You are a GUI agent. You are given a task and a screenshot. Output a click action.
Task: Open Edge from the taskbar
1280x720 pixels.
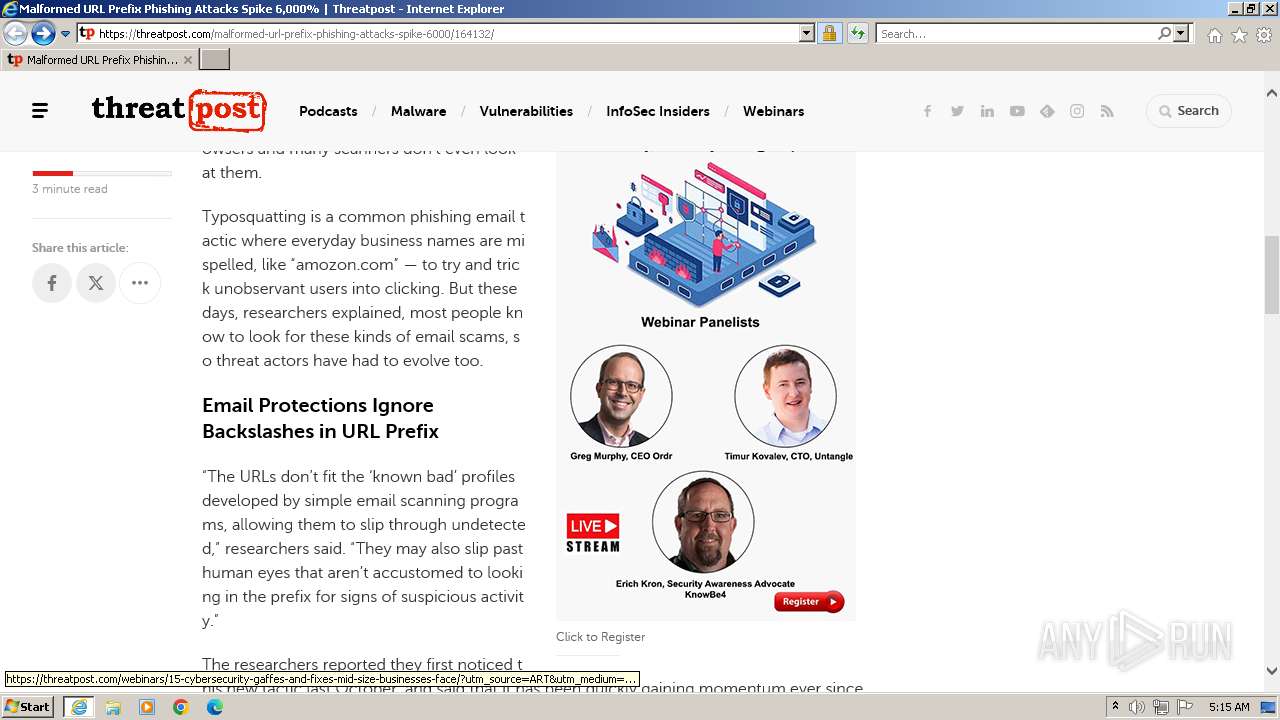coord(214,707)
